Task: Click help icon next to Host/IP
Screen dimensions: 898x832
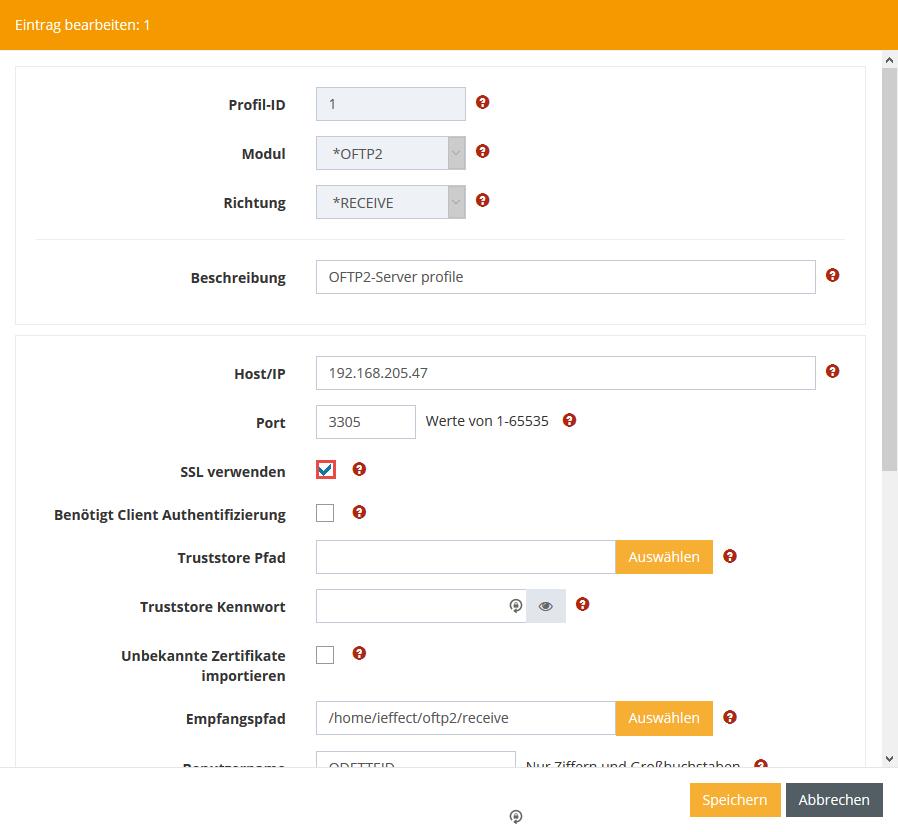Action: pyautogui.click(x=832, y=371)
